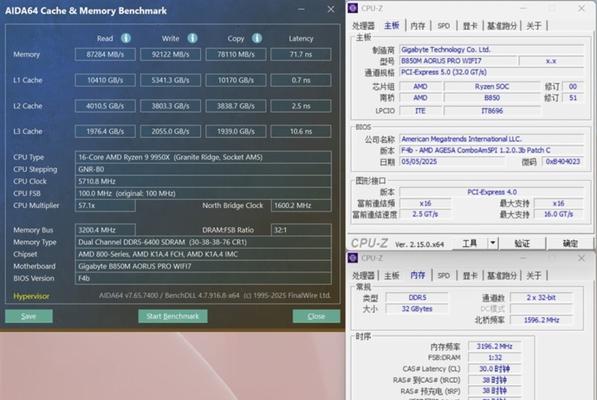Image resolution: width=597 pixels, height=400 pixels.
Task: Click the upper CPU-Z title bar app icon
Action: pos(353,8)
